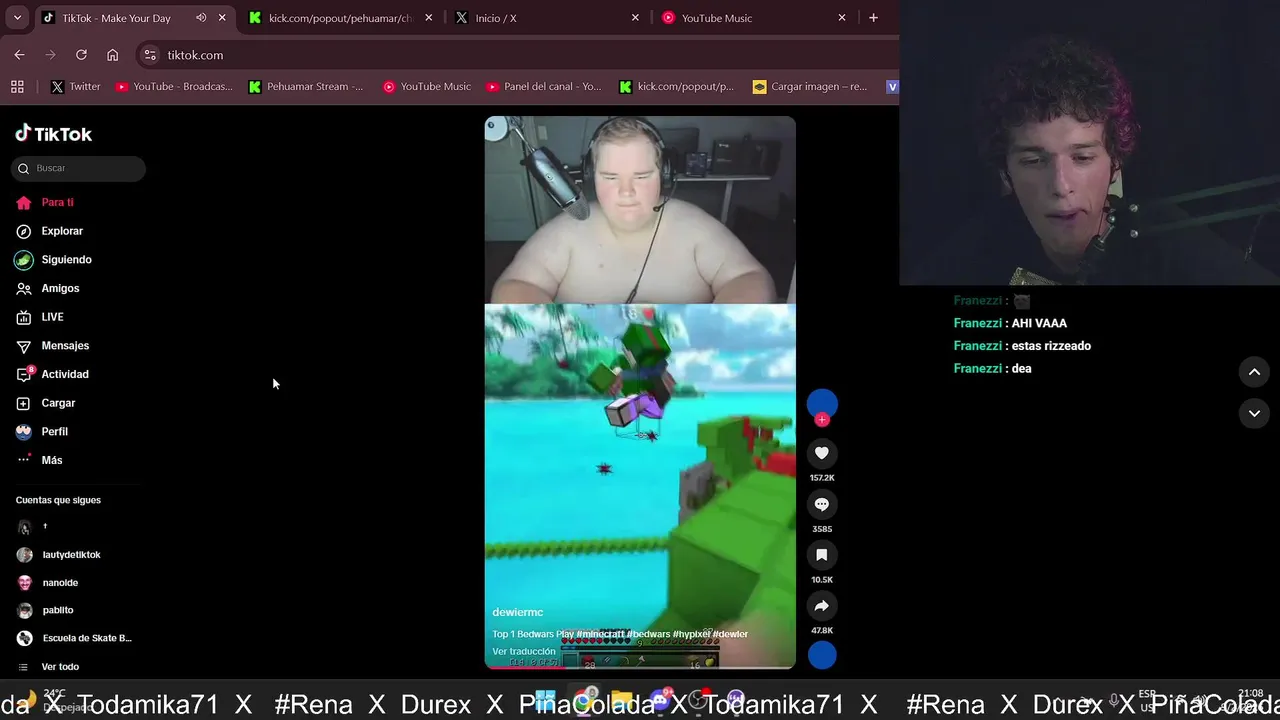Viewport: 1280px width, 720px height.
Task: Open YouTube - Broadcas... bookmark
Action: pyautogui.click(x=174, y=87)
